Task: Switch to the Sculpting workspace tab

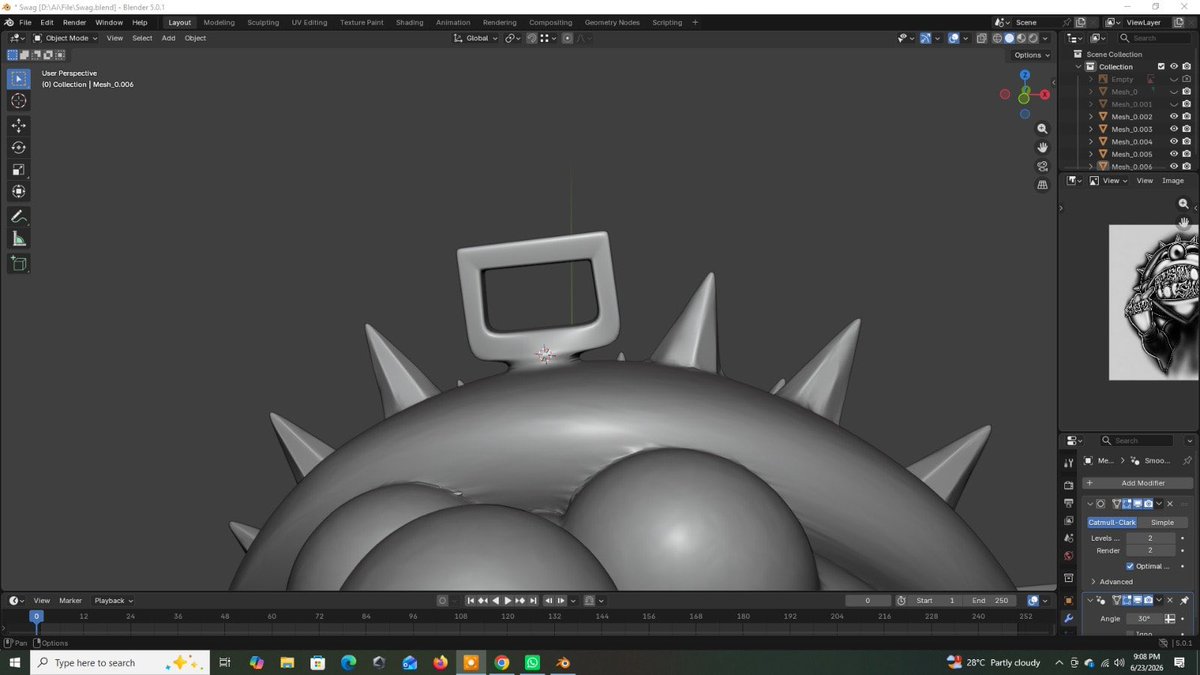Action: pos(263,22)
